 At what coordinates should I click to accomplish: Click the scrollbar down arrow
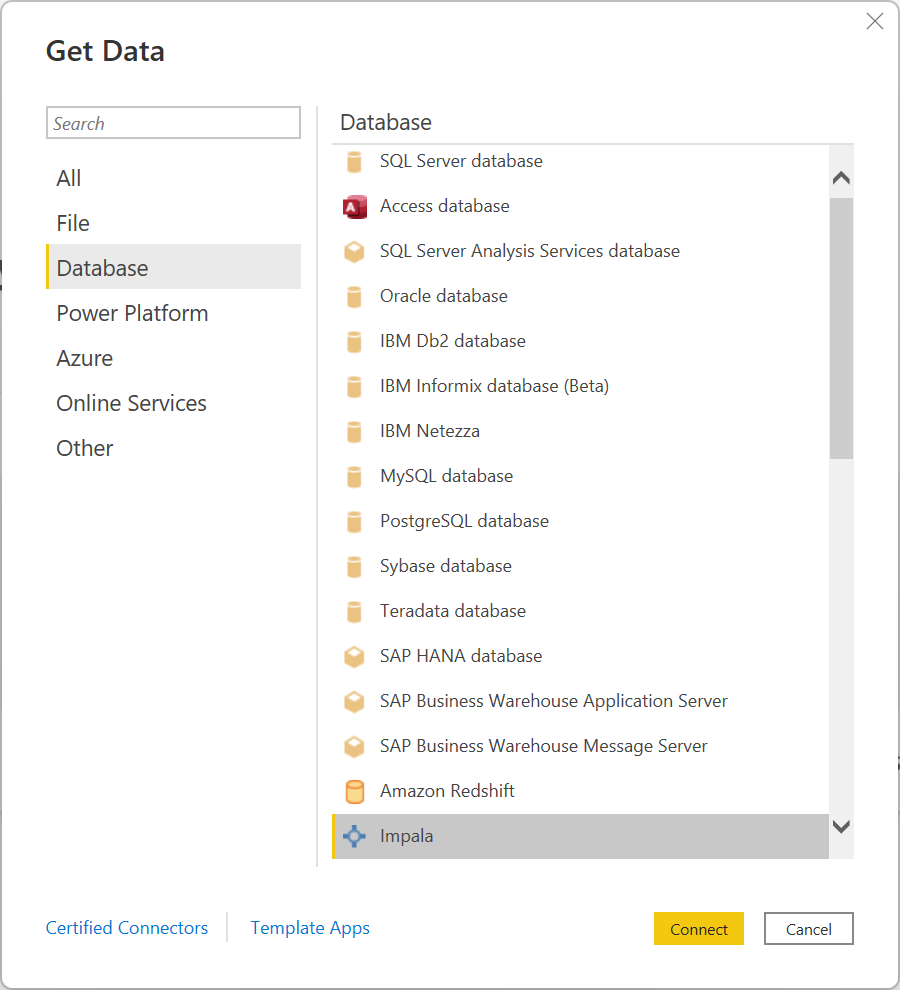(x=841, y=827)
